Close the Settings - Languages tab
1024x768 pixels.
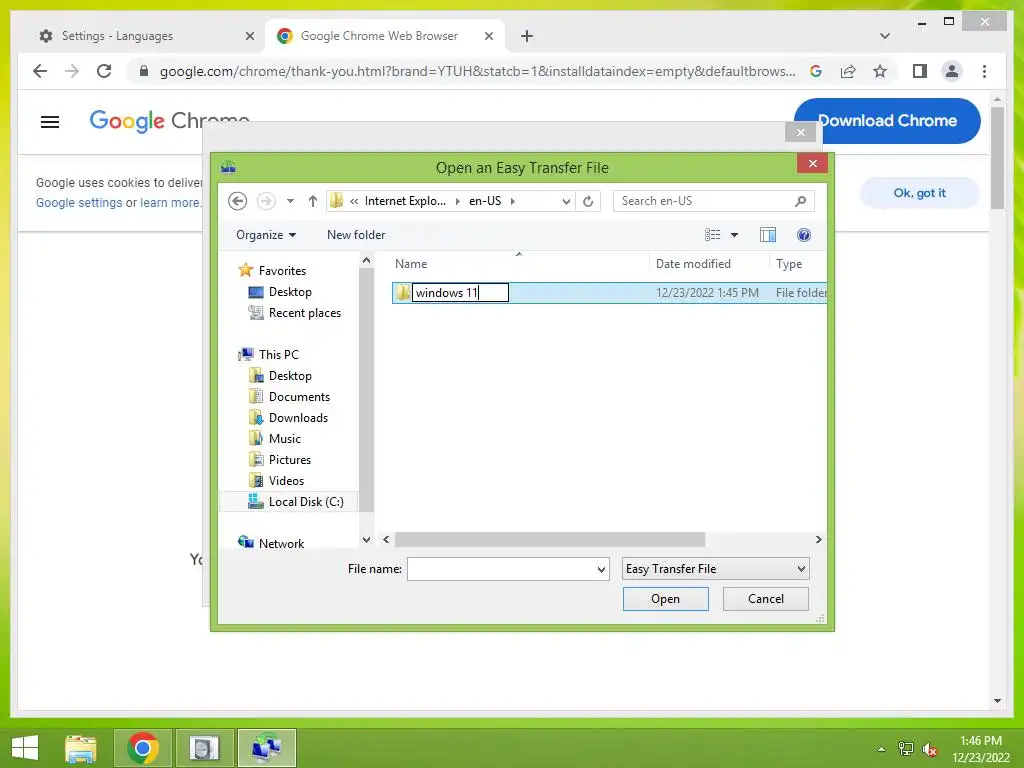tap(249, 36)
